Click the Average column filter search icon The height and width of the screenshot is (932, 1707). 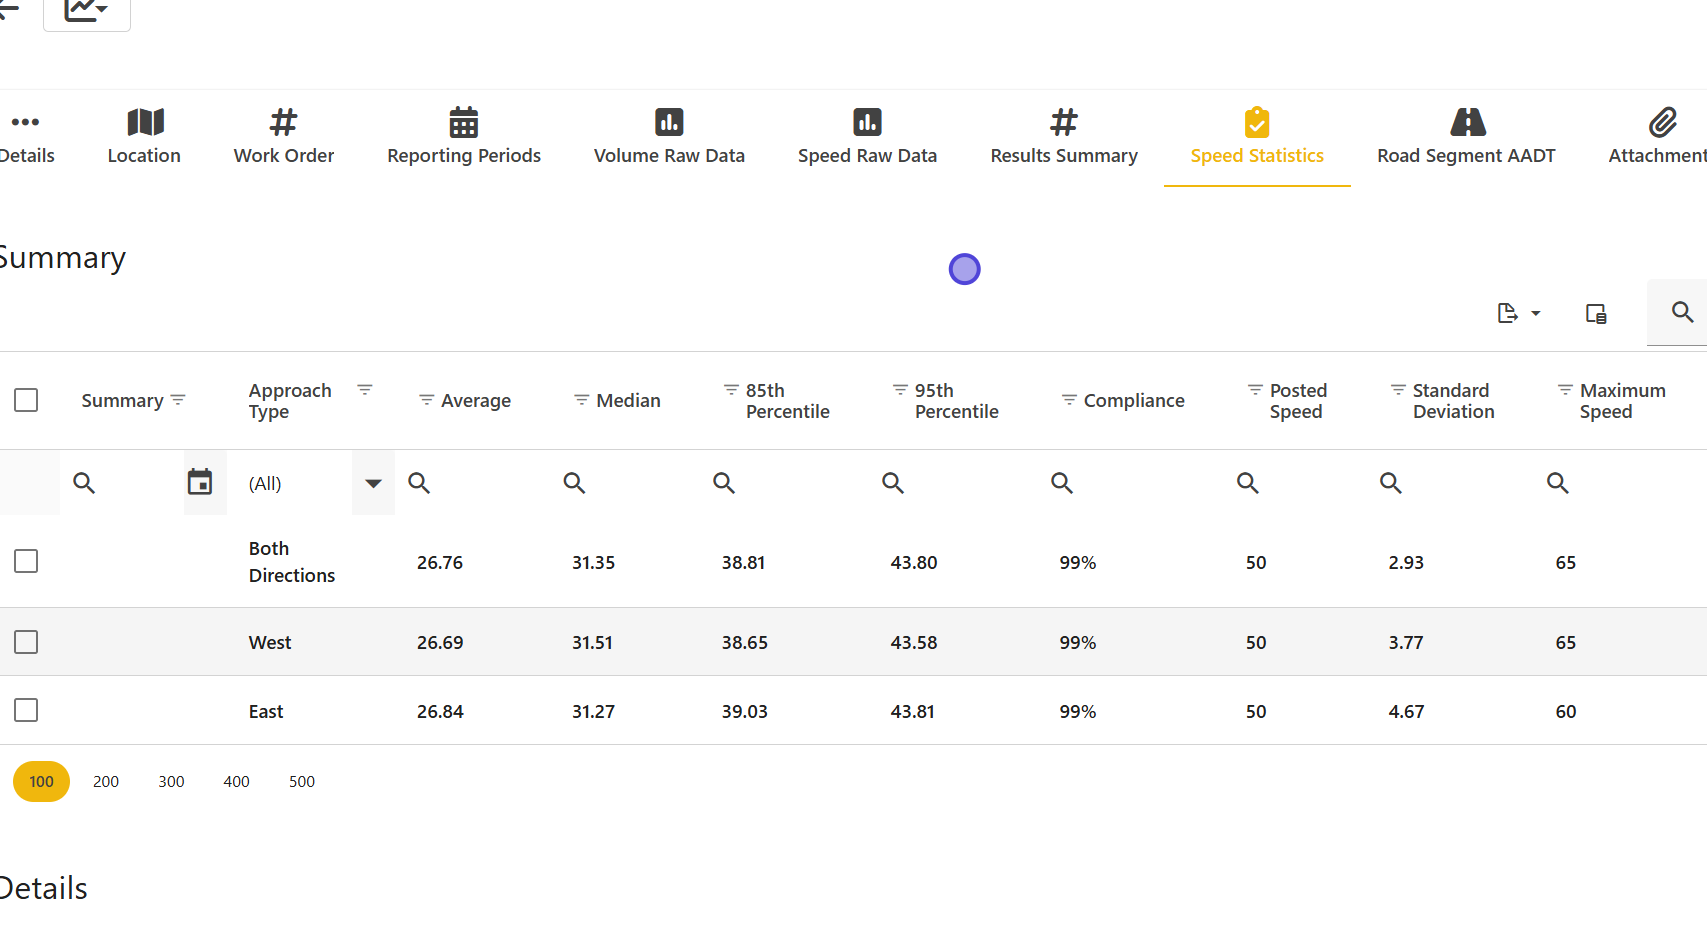coord(419,483)
